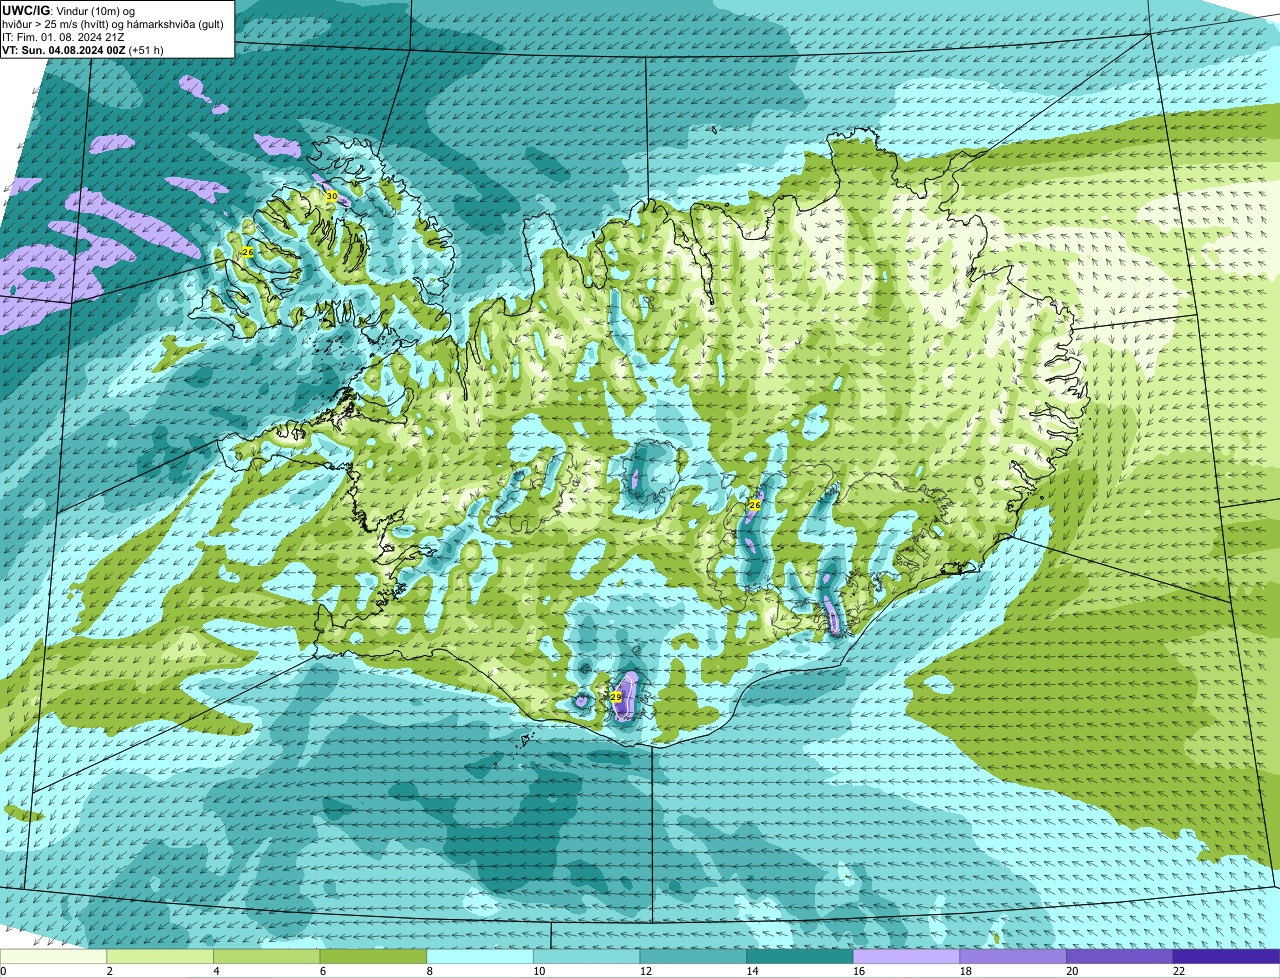The height and width of the screenshot is (978, 1280).
Task: Click the 4–6 m/s green swatch
Action: 266,956
